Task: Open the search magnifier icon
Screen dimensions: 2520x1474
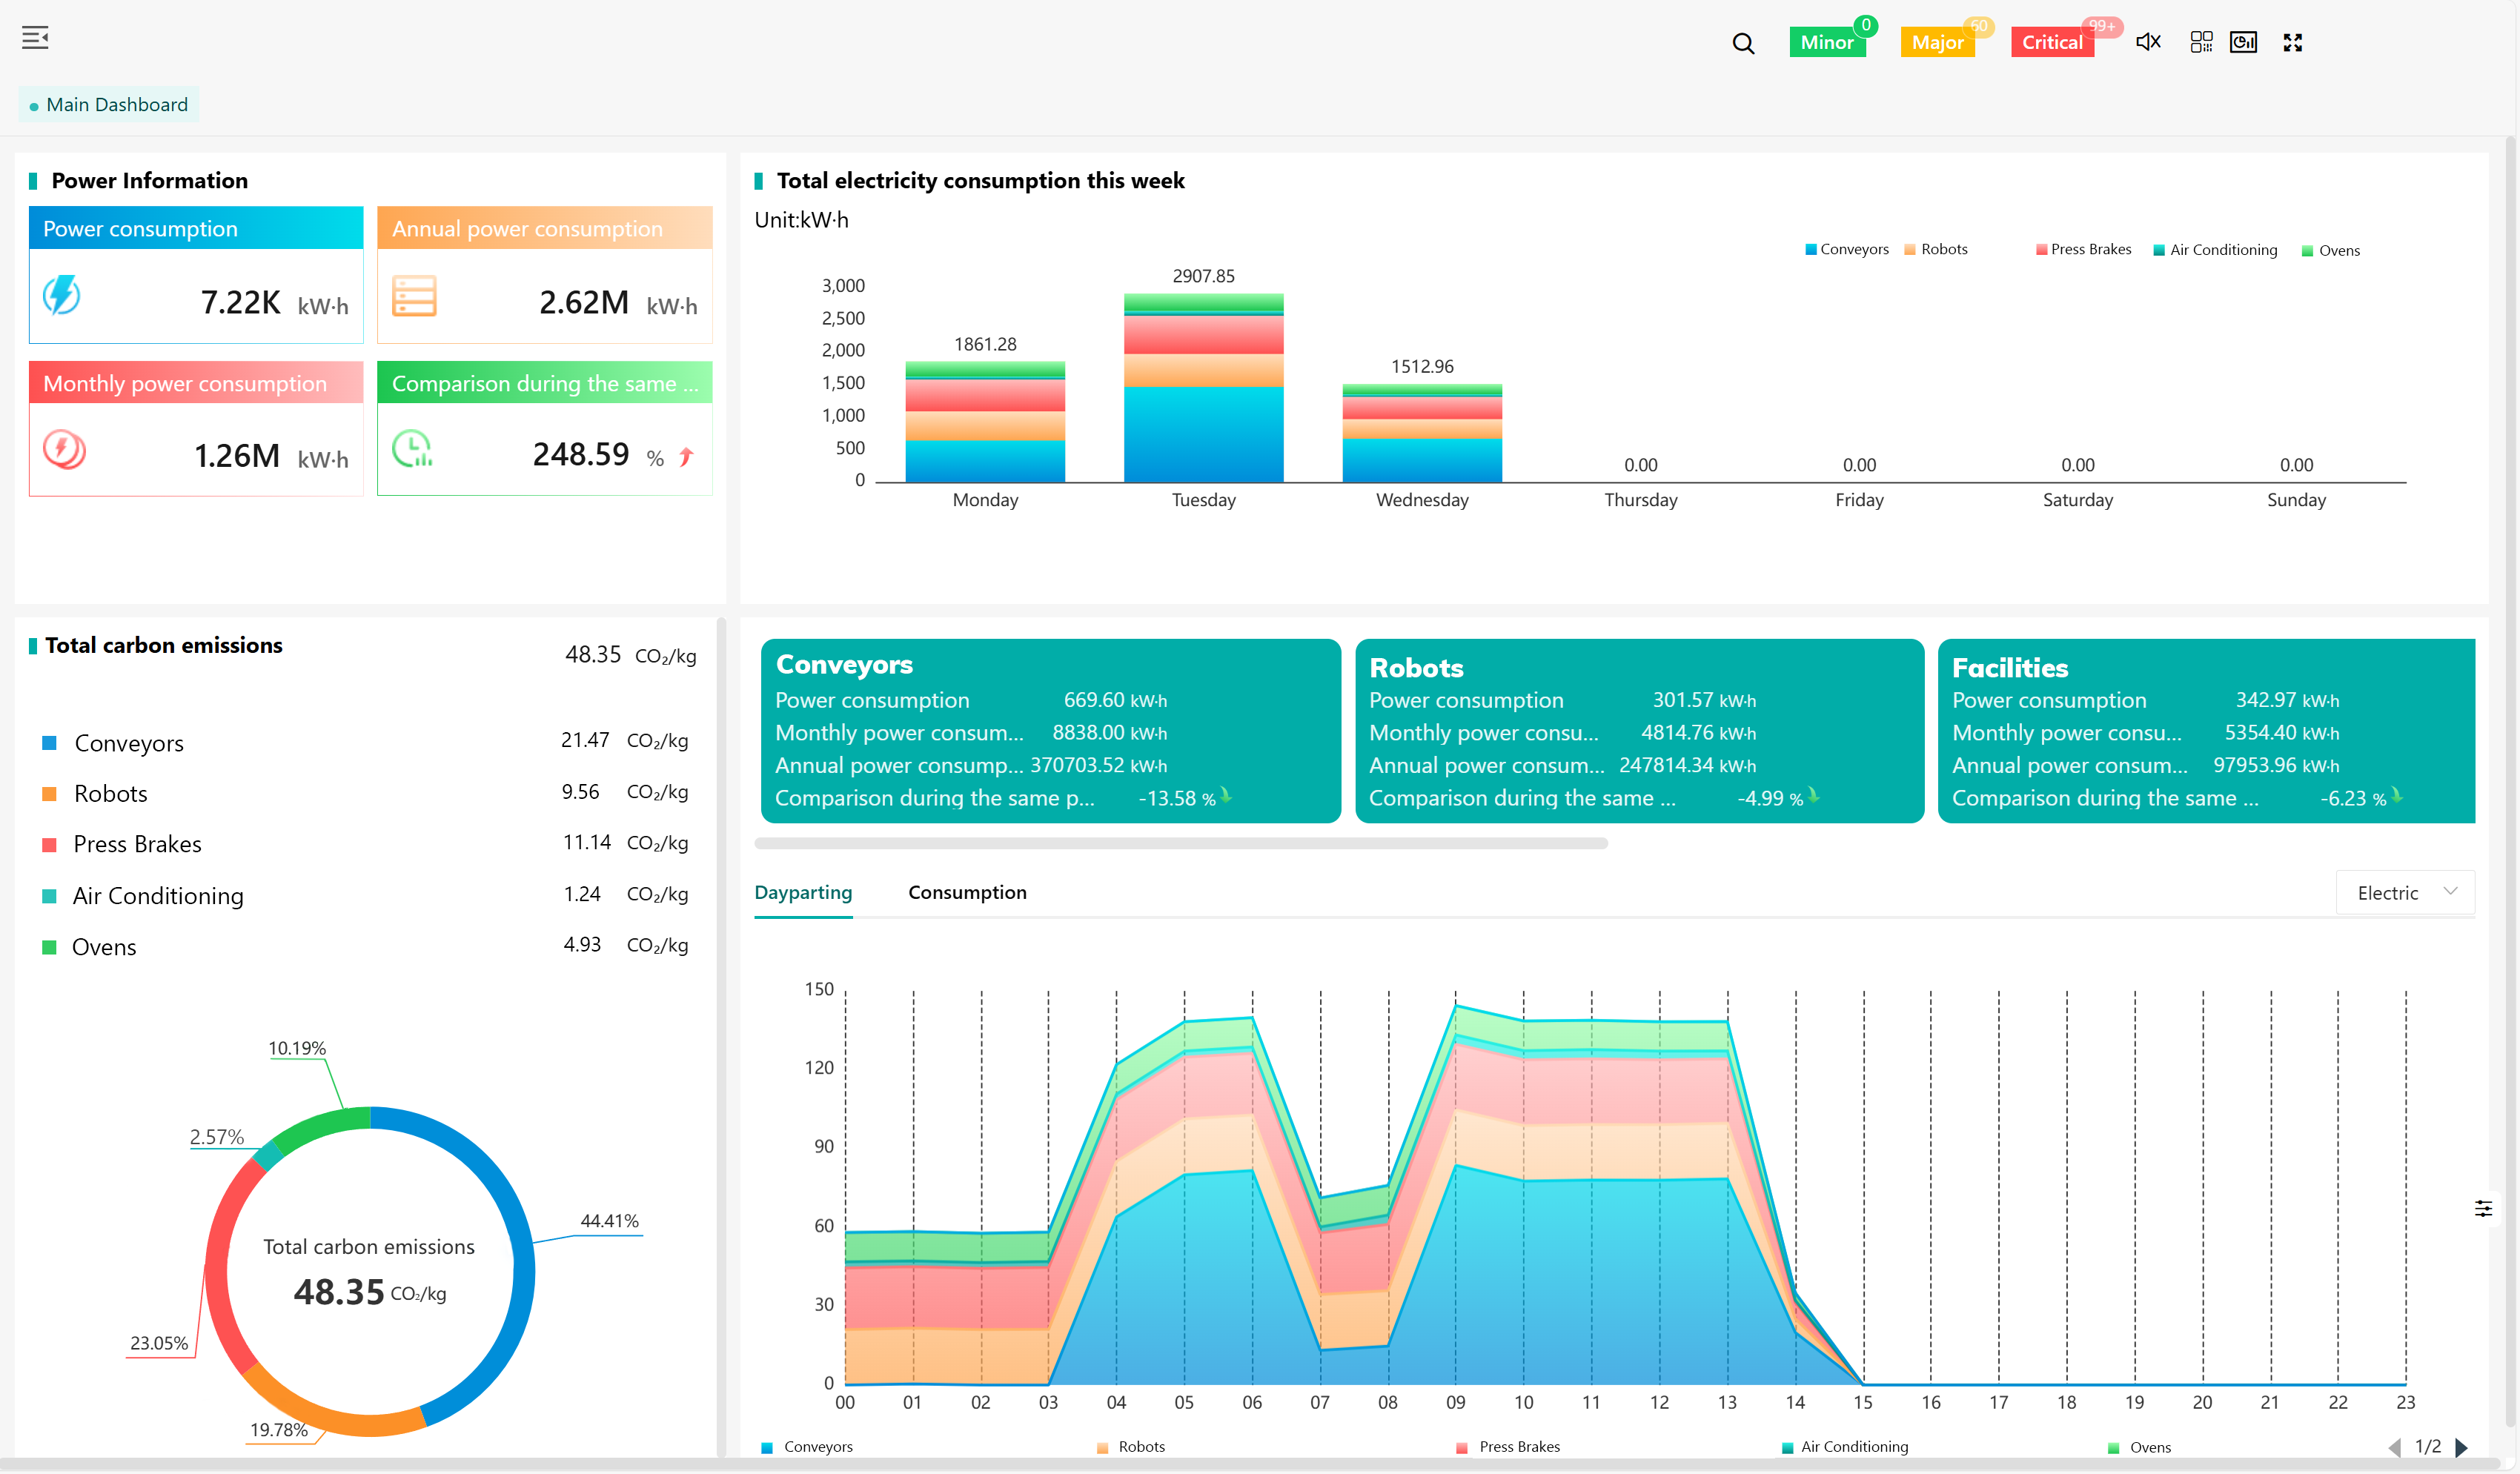Action: (1743, 43)
